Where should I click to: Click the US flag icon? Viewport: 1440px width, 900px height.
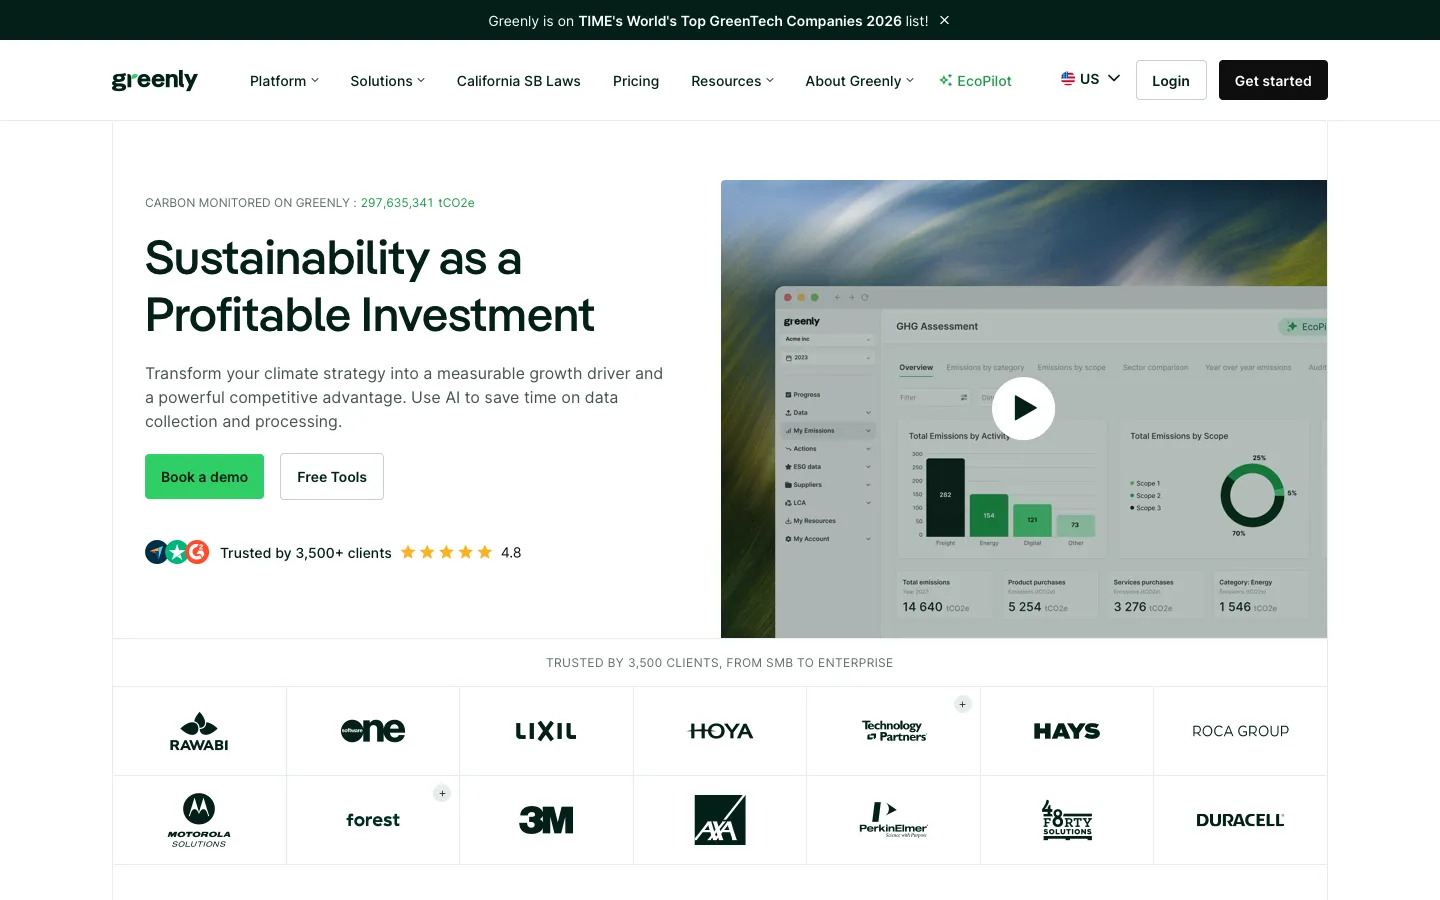click(1068, 78)
